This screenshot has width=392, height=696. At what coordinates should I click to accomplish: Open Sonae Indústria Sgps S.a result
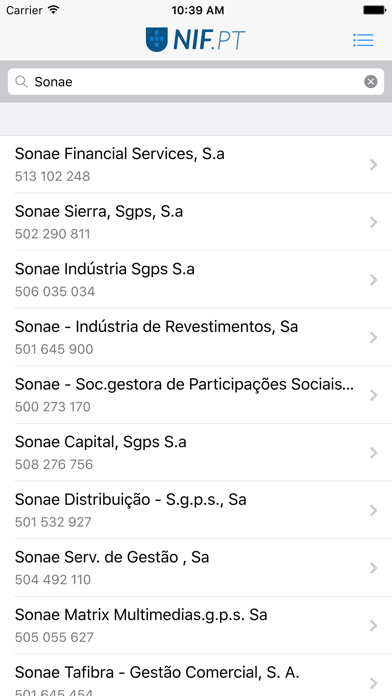196,280
